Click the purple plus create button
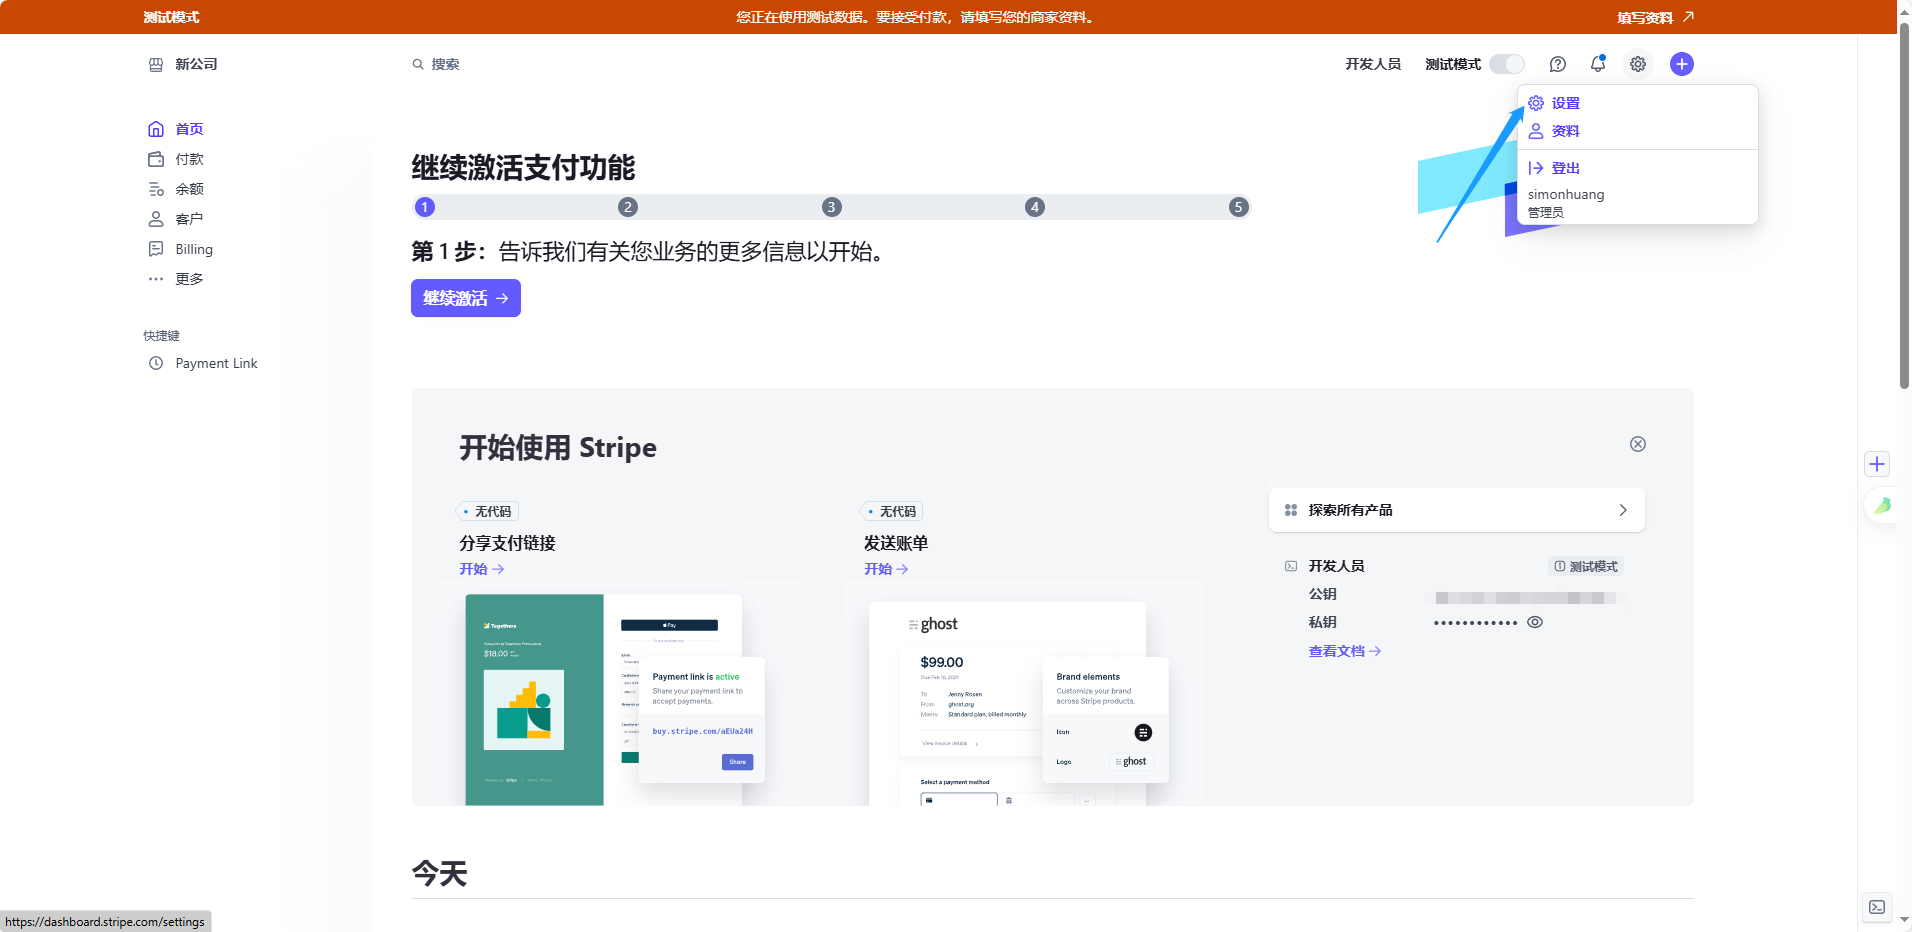The width and height of the screenshot is (1912, 932). click(x=1682, y=64)
